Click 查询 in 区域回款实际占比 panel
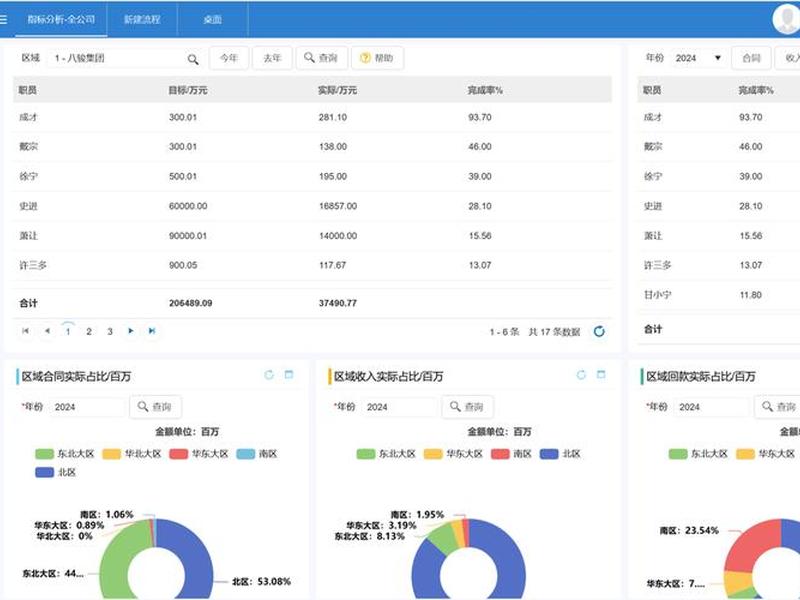 (778, 407)
